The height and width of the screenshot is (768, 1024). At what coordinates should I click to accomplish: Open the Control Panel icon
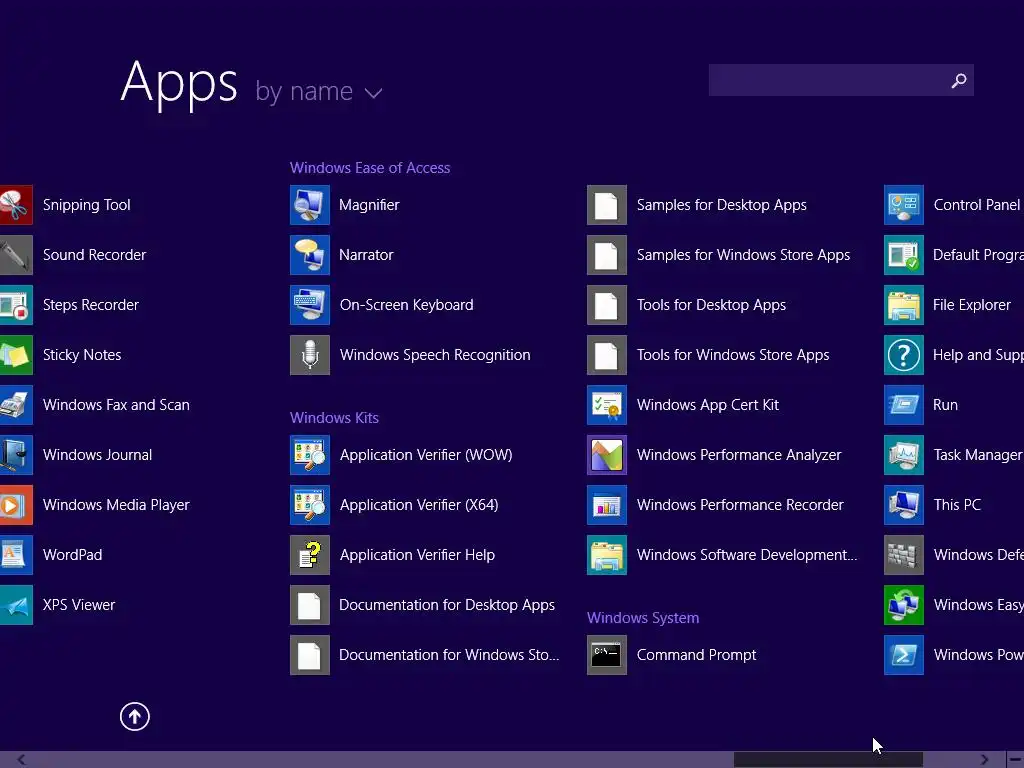coord(904,205)
